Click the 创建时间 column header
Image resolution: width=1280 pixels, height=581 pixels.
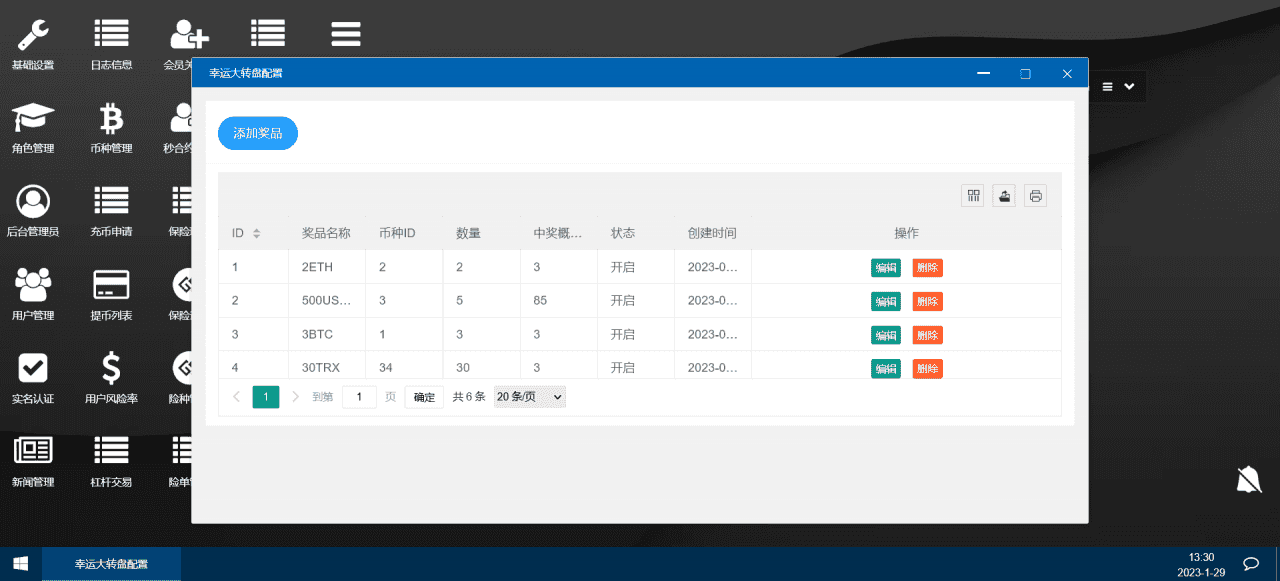712,233
